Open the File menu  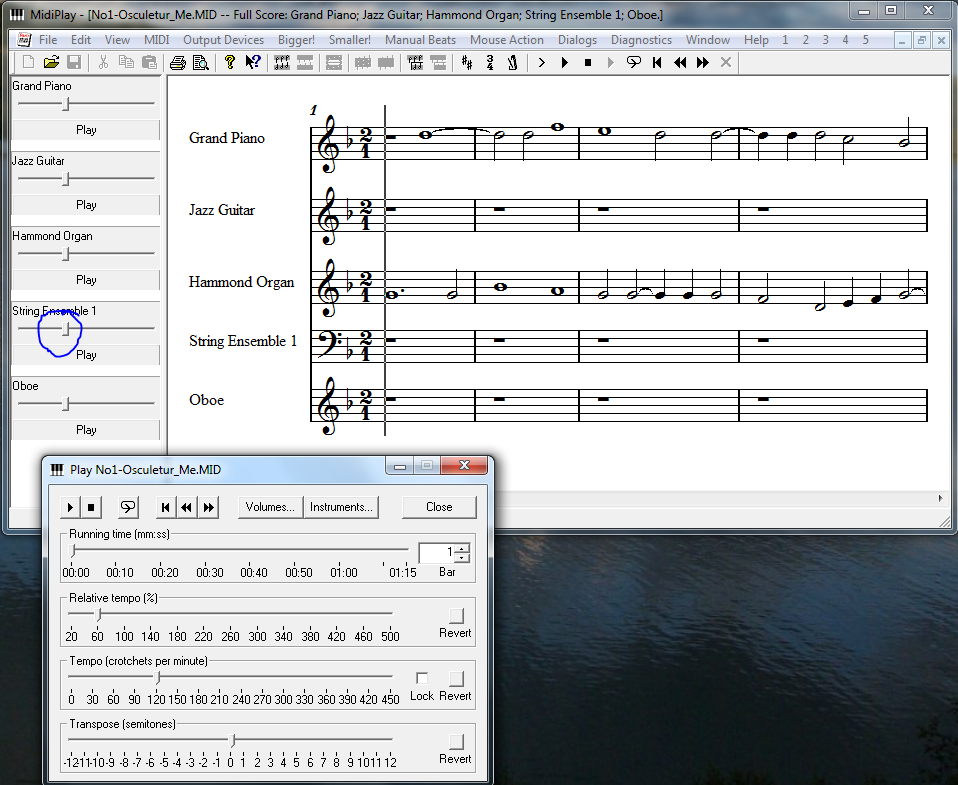[48, 40]
